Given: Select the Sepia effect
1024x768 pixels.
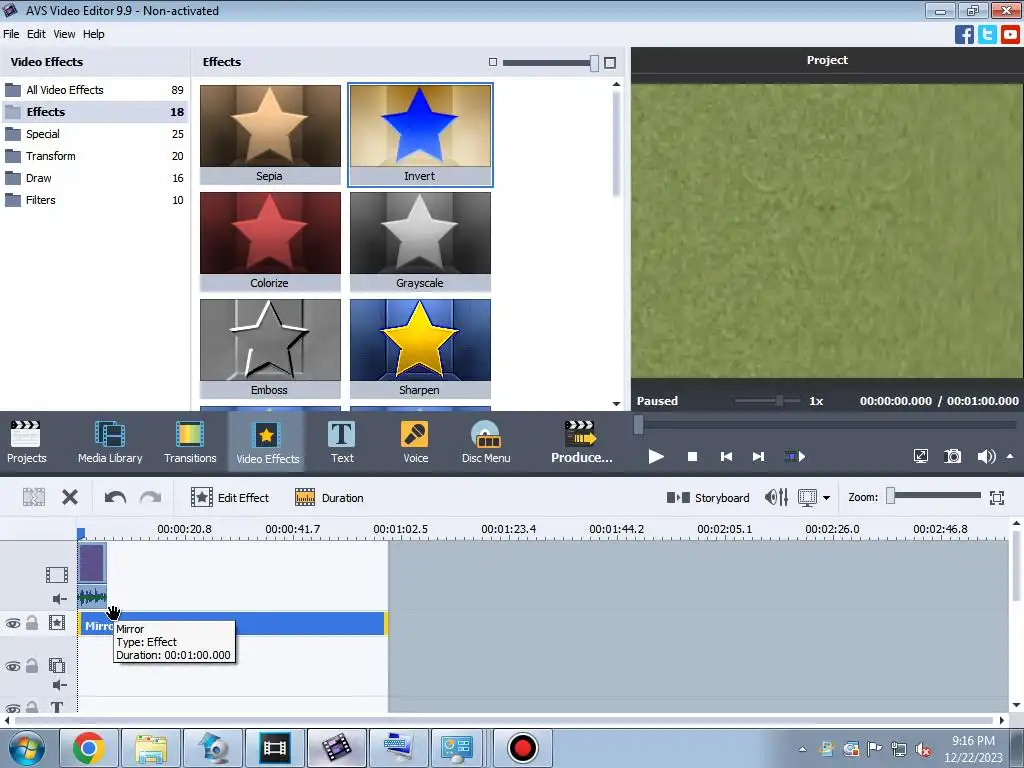Looking at the screenshot, I should click(270, 135).
